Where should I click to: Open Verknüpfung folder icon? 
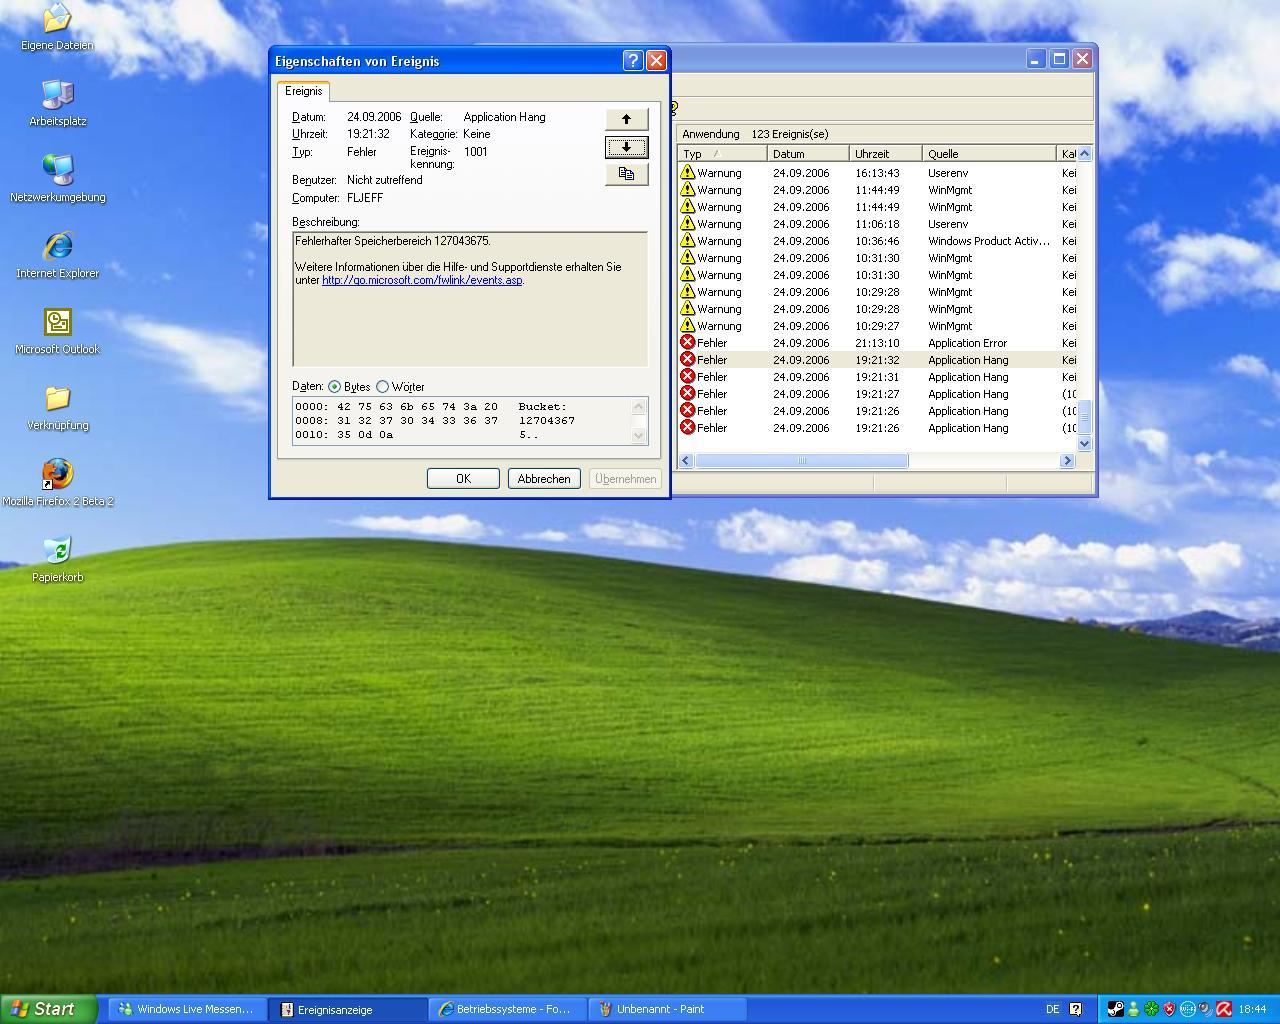click(x=57, y=406)
